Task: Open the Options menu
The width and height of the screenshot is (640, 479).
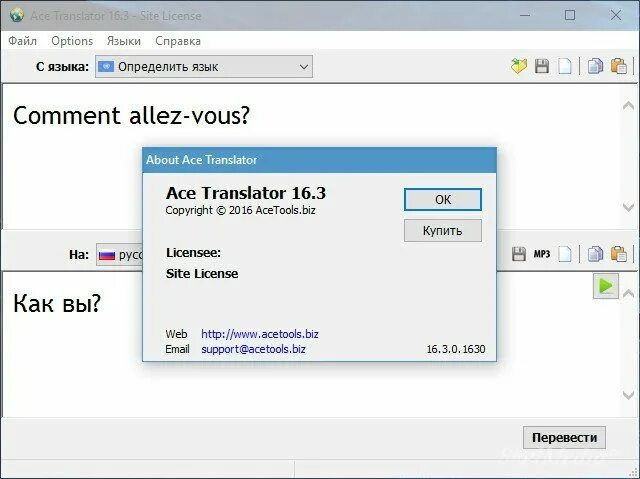Action: click(x=72, y=41)
